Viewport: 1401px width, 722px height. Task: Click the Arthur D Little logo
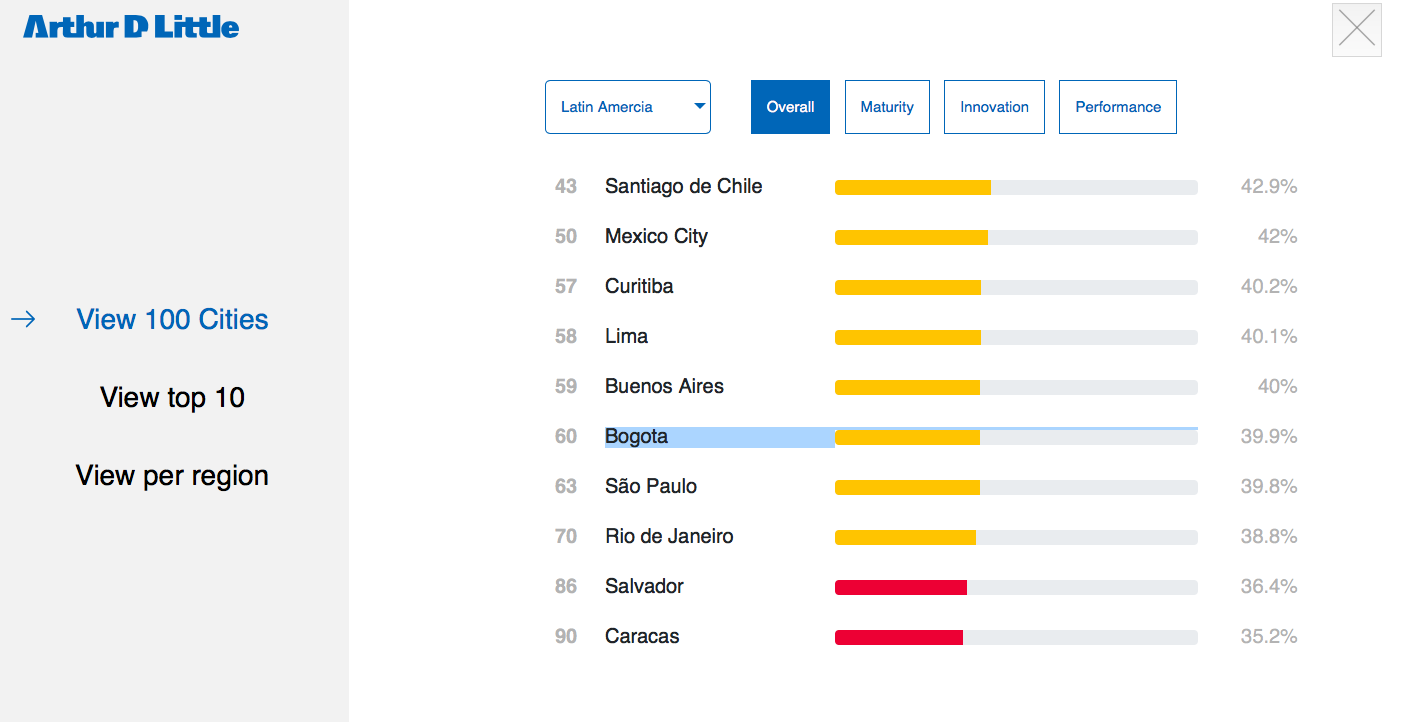pyautogui.click(x=131, y=27)
